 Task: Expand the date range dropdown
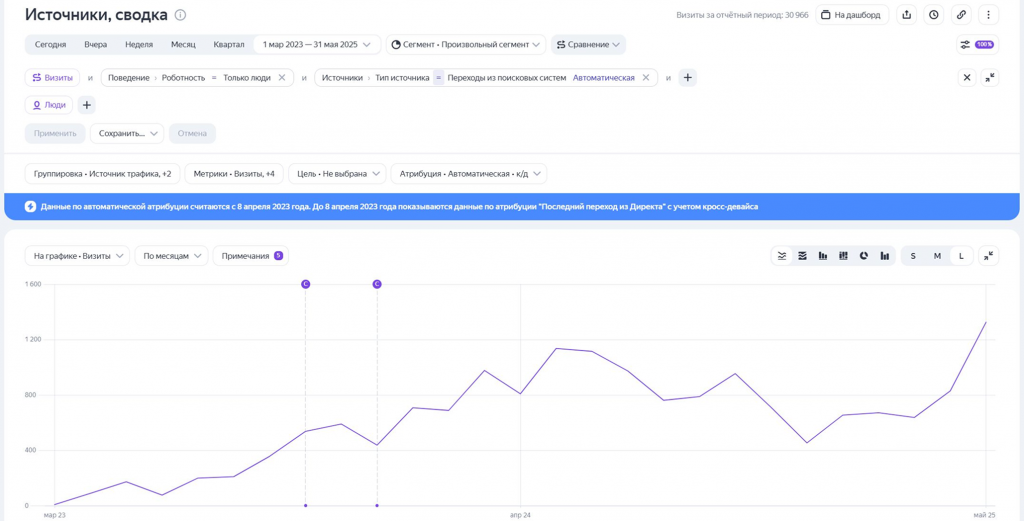(x=316, y=45)
